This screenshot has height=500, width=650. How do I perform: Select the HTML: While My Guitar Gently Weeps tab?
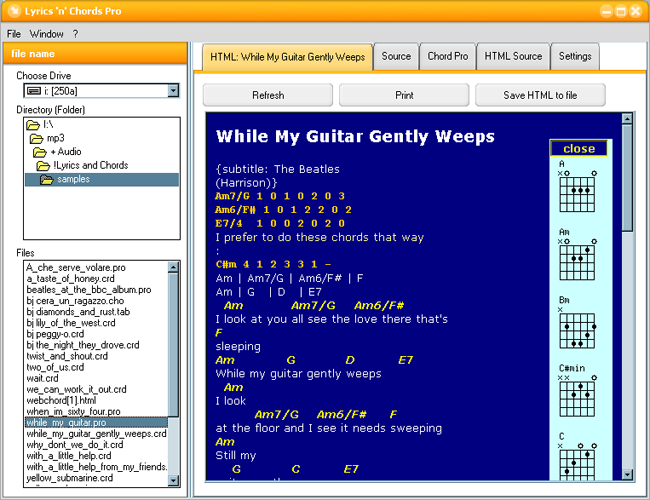click(287, 57)
